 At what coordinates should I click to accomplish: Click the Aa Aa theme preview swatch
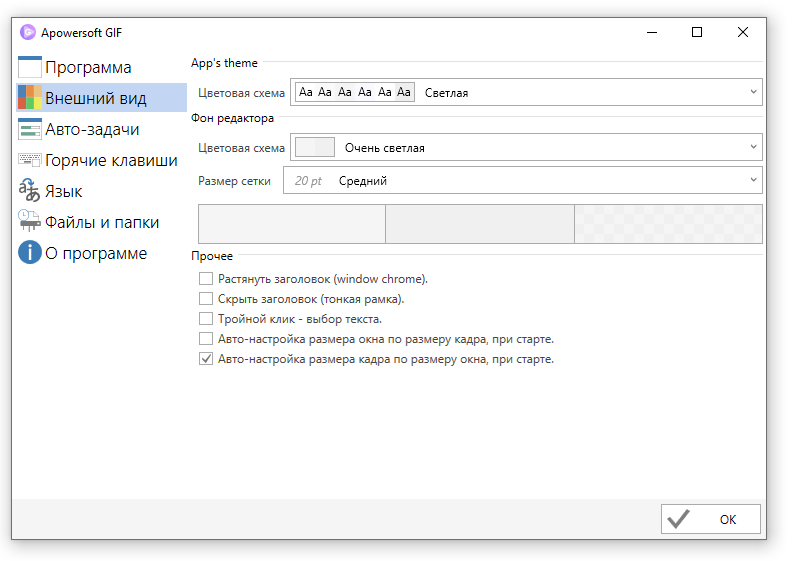355,92
